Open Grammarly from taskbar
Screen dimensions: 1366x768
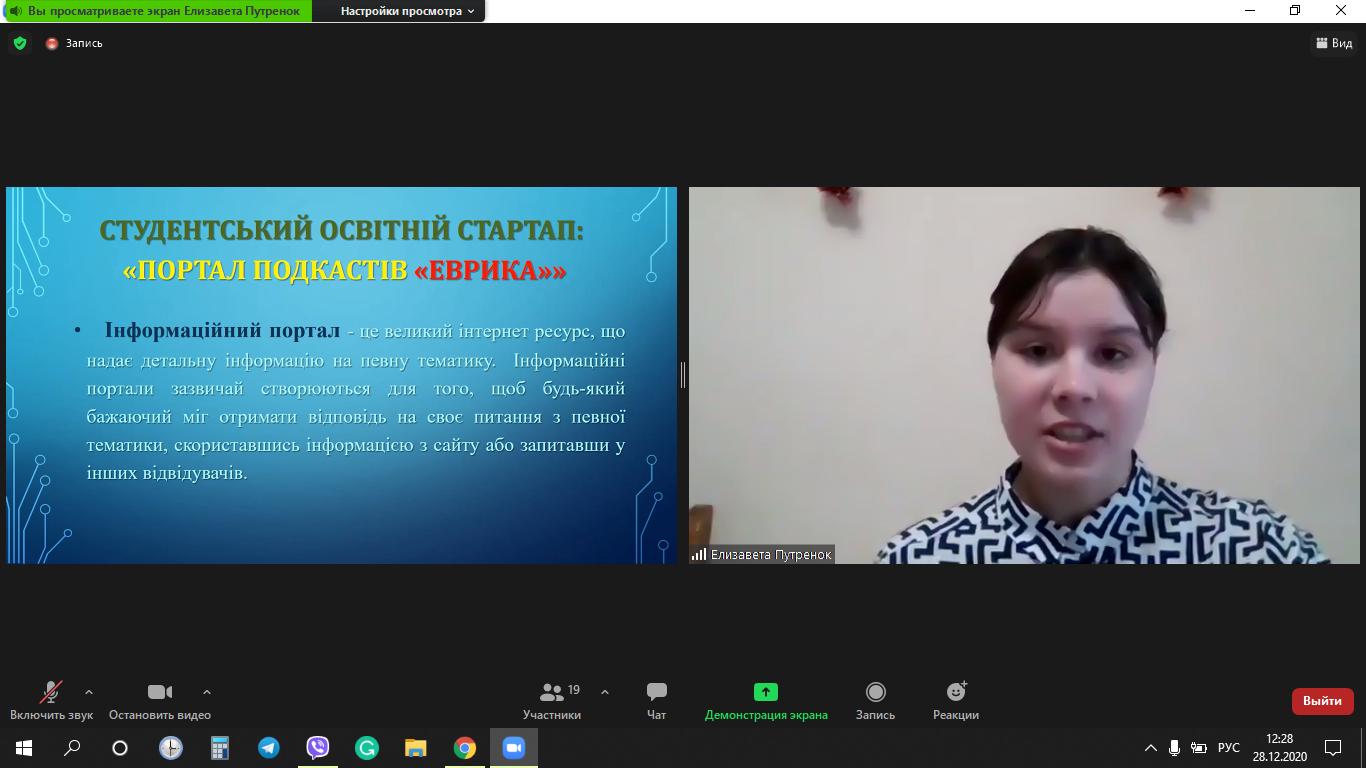click(367, 747)
